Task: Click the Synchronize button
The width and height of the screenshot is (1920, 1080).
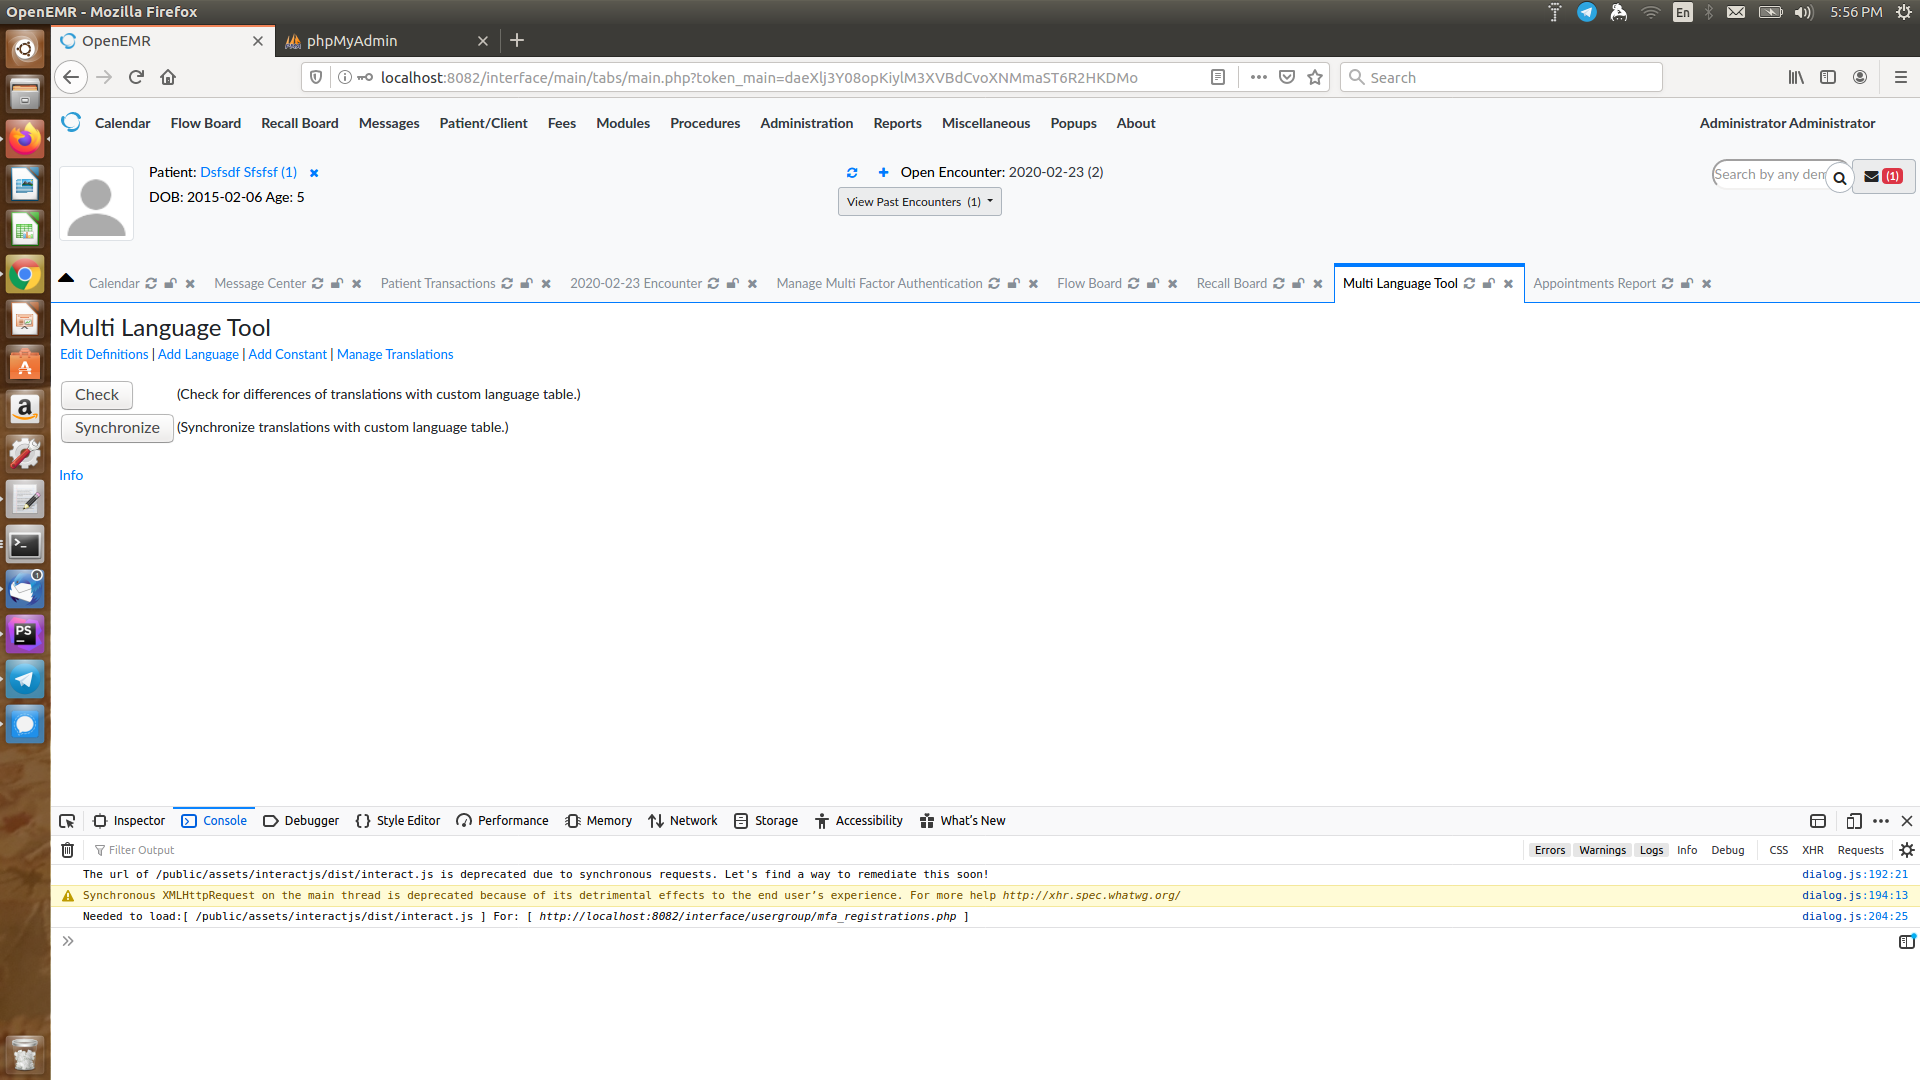Action: pyautogui.click(x=116, y=428)
